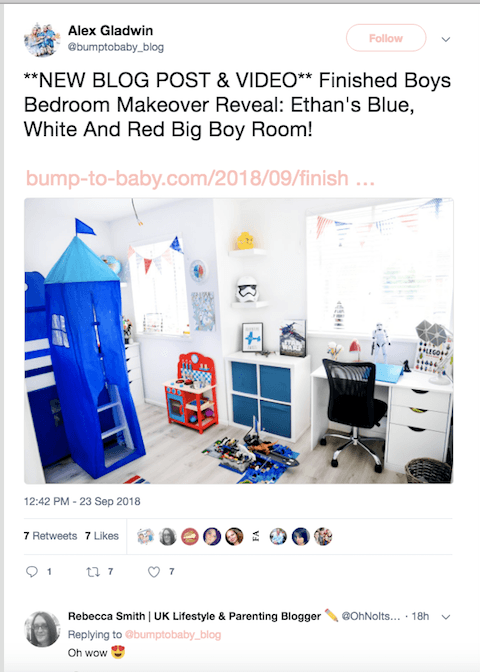The image size is (480, 672).
Task: Click the FA text avatar in likers
Action: click(256, 536)
